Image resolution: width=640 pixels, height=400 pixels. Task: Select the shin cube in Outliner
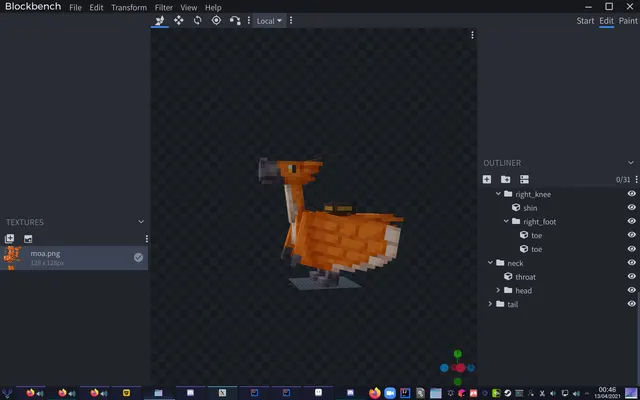click(x=530, y=208)
